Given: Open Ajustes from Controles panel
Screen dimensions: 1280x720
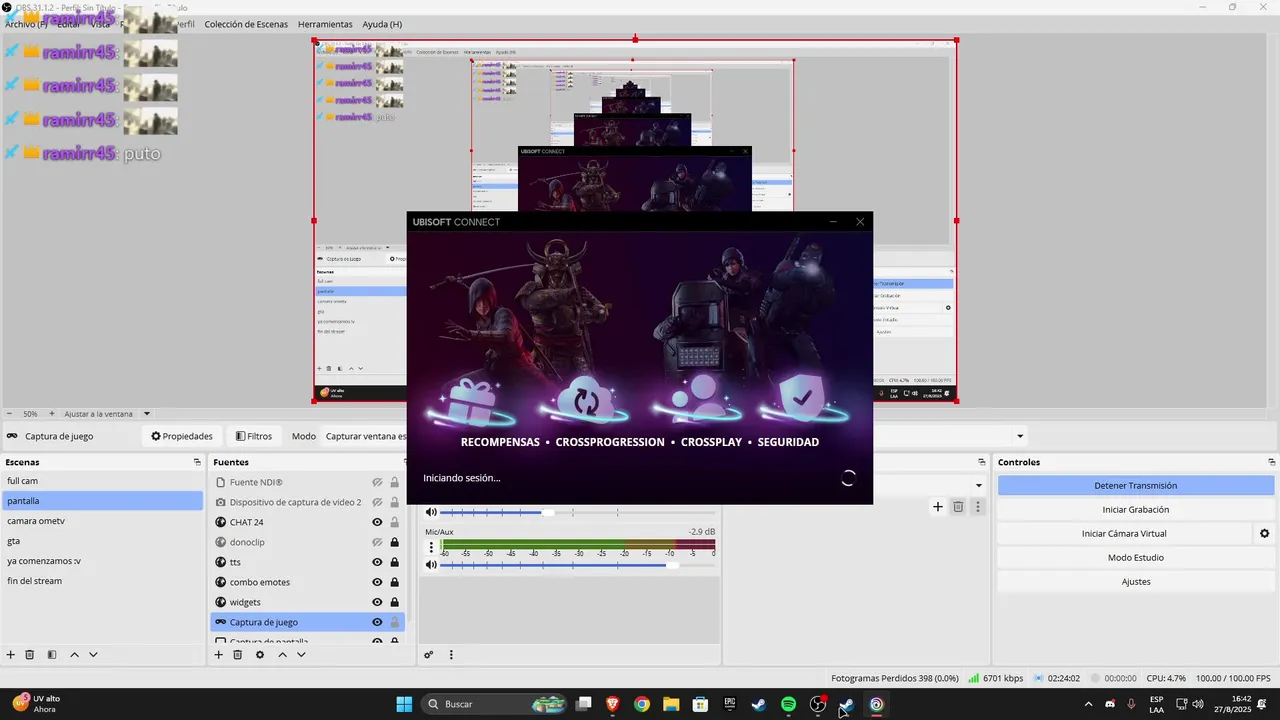Looking at the screenshot, I should point(1135,581).
